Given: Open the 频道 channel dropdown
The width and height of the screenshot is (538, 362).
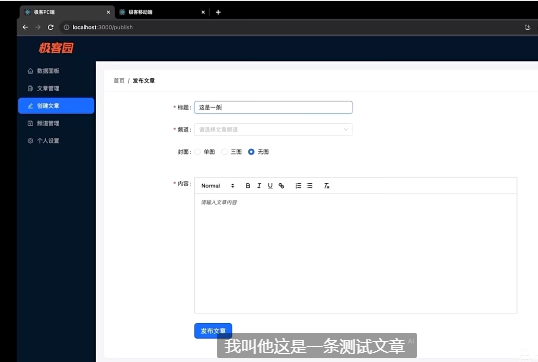Looking at the screenshot, I should (x=273, y=129).
